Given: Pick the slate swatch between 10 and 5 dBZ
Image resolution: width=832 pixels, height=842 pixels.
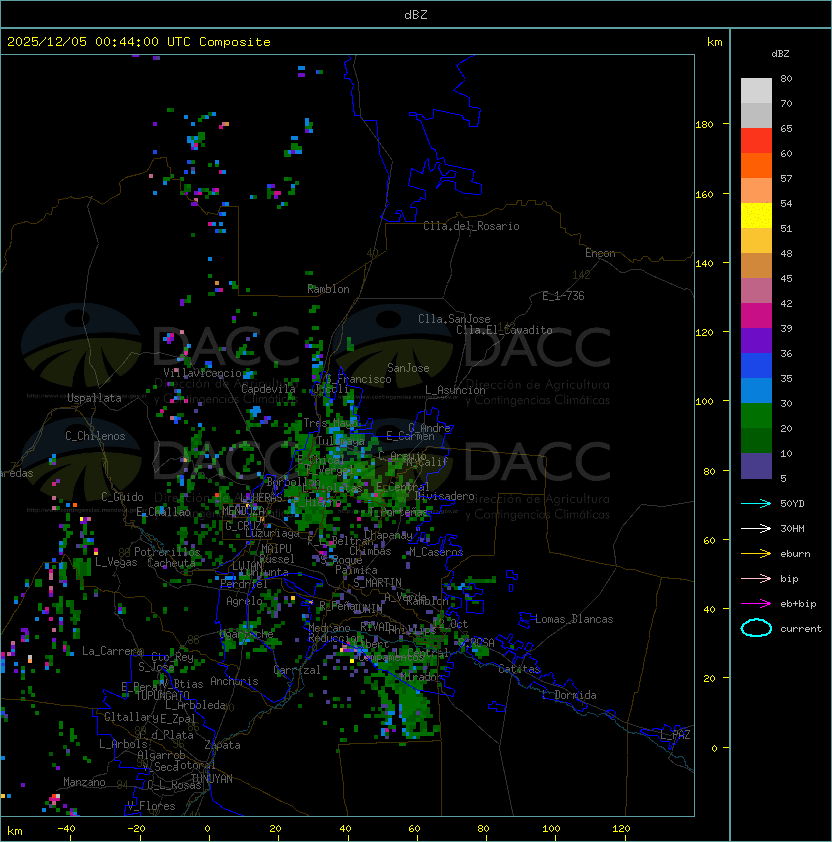Looking at the screenshot, I should [x=756, y=466].
